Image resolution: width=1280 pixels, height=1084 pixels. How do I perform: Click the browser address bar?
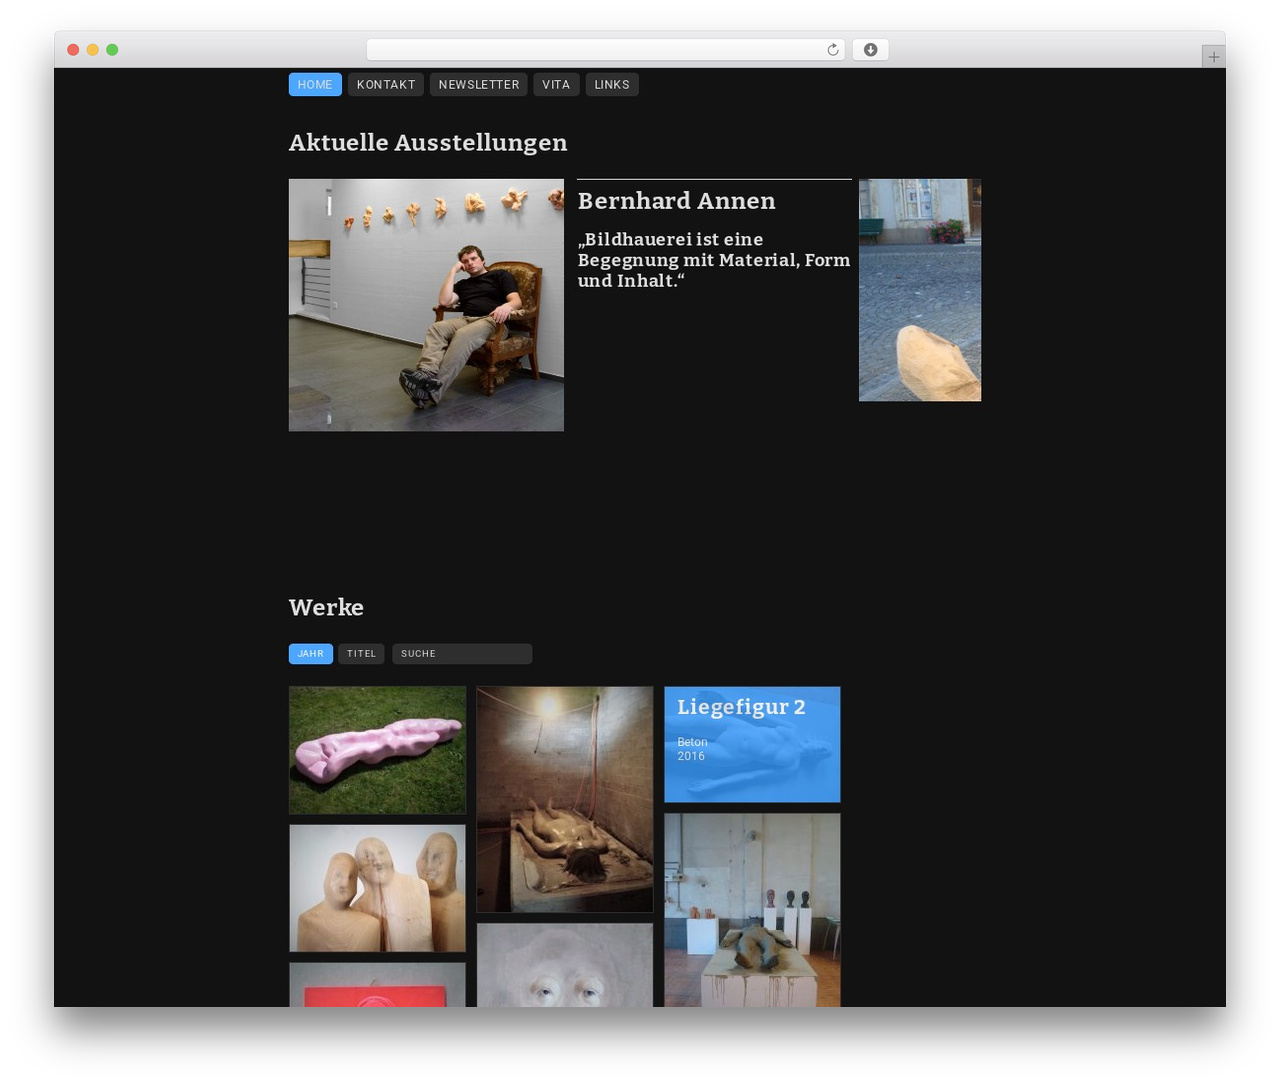click(605, 50)
